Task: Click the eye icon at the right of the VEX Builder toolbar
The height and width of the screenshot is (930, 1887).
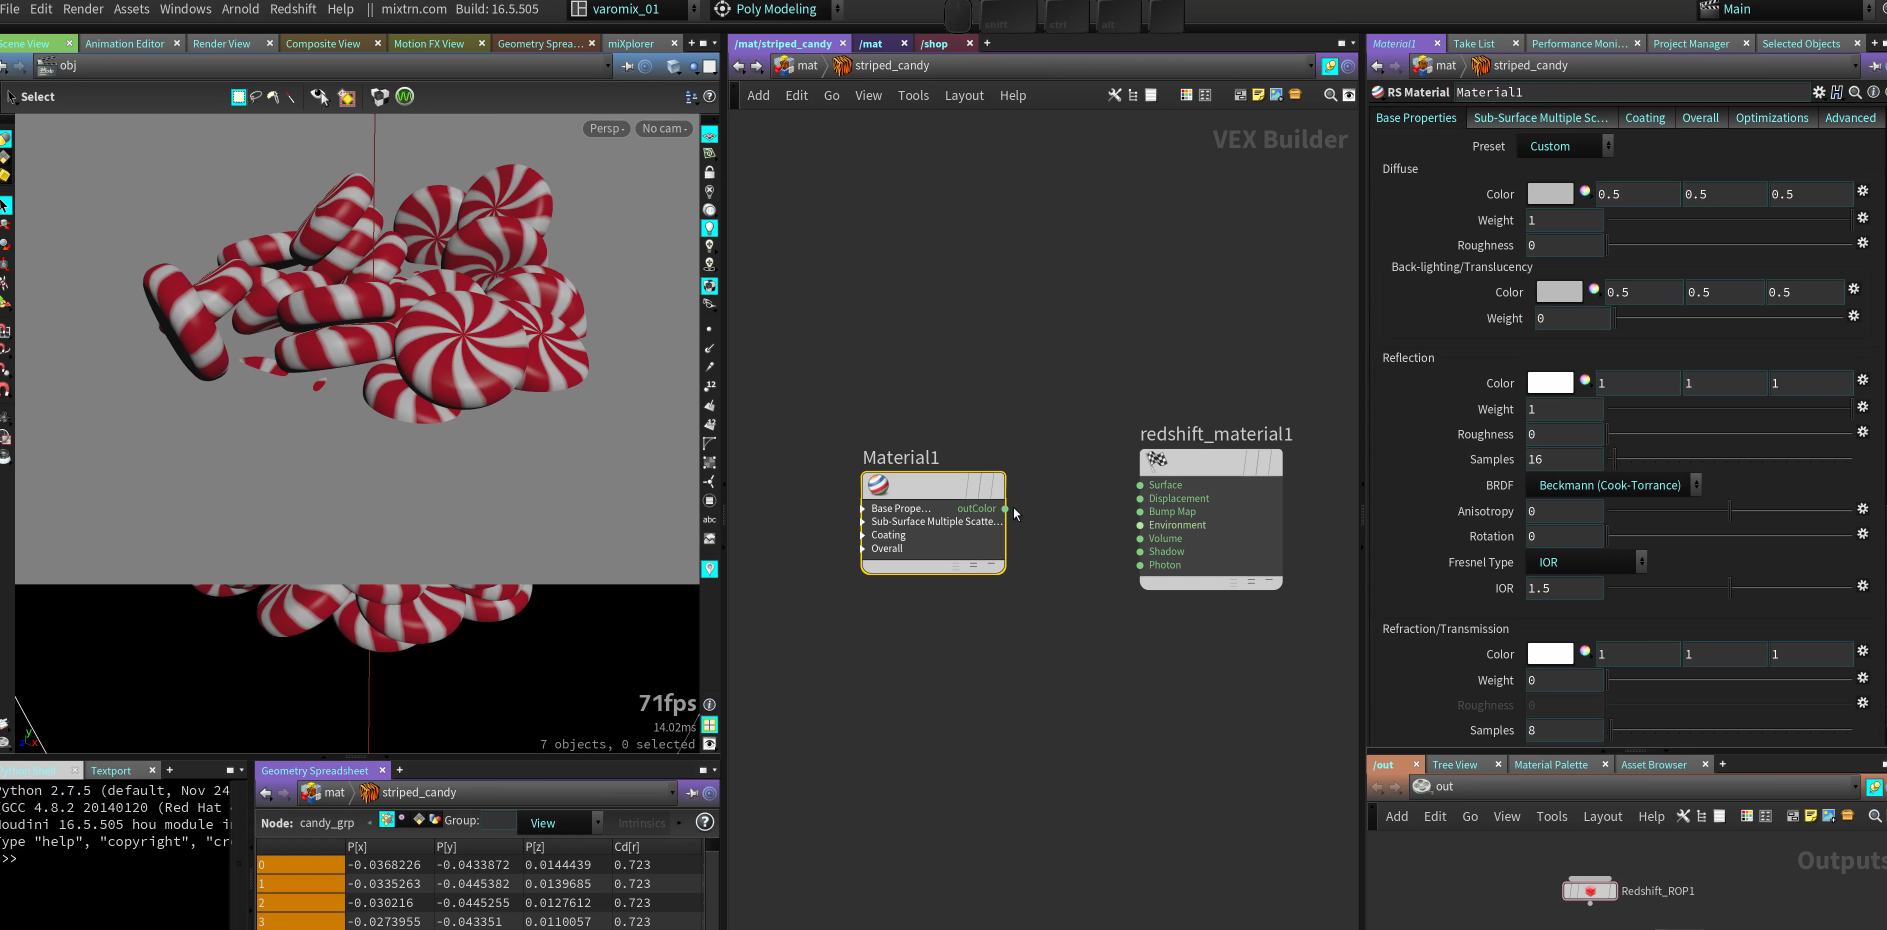Action: [1349, 95]
